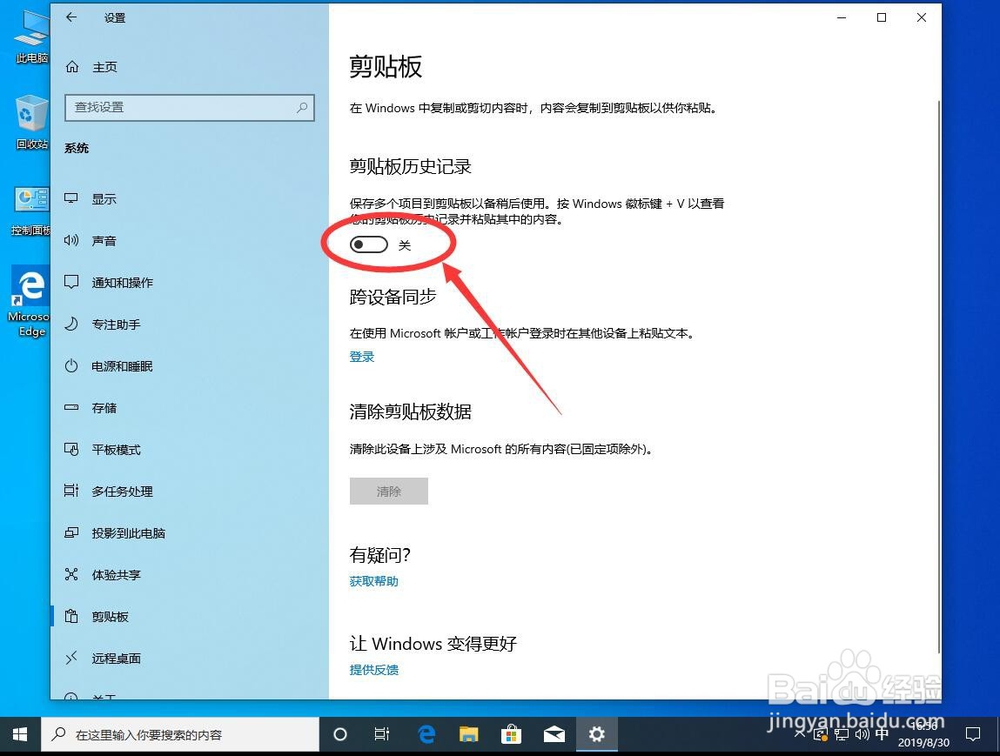The width and height of the screenshot is (1000, 756).
Task: Open the volume icon in the system tray
Action: point(864,735)
